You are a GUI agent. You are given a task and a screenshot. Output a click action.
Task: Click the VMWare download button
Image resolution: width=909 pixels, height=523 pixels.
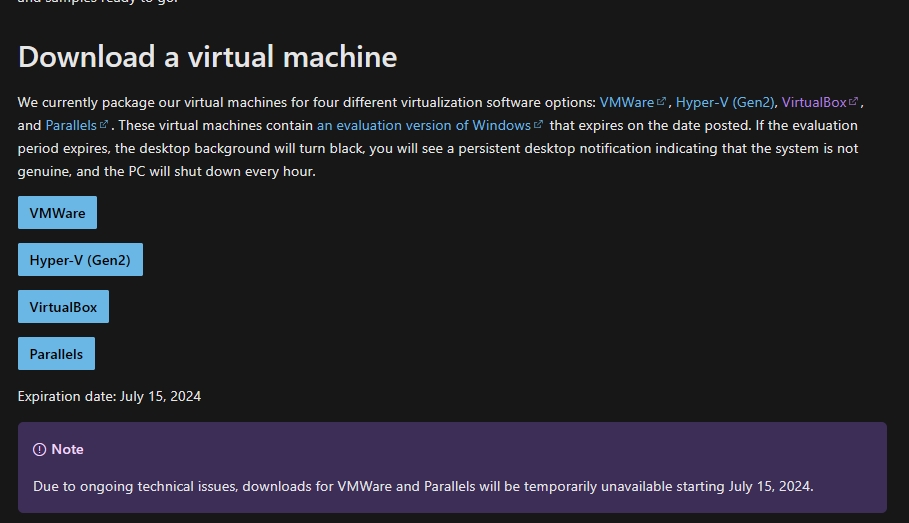[57, 213]
